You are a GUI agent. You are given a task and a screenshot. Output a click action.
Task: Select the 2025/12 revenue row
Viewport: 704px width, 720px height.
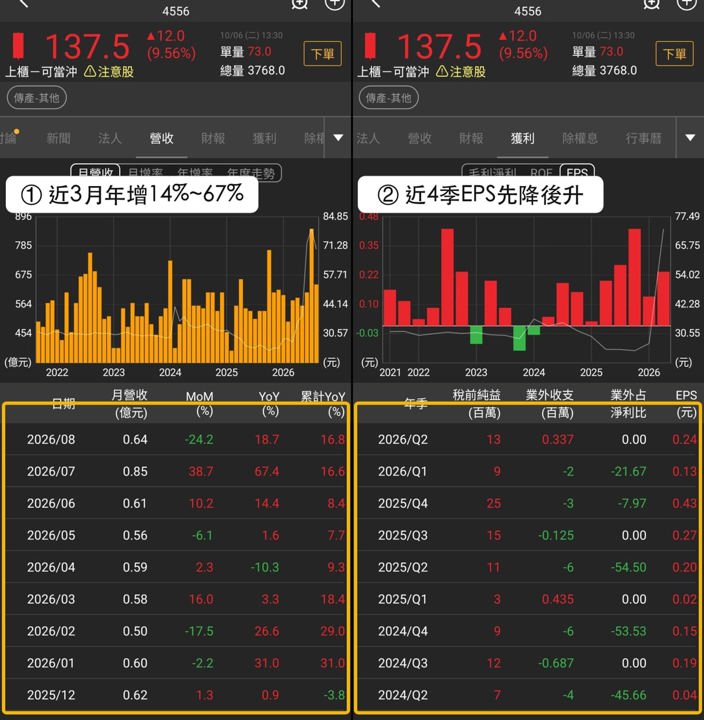(x=176, y=695)
